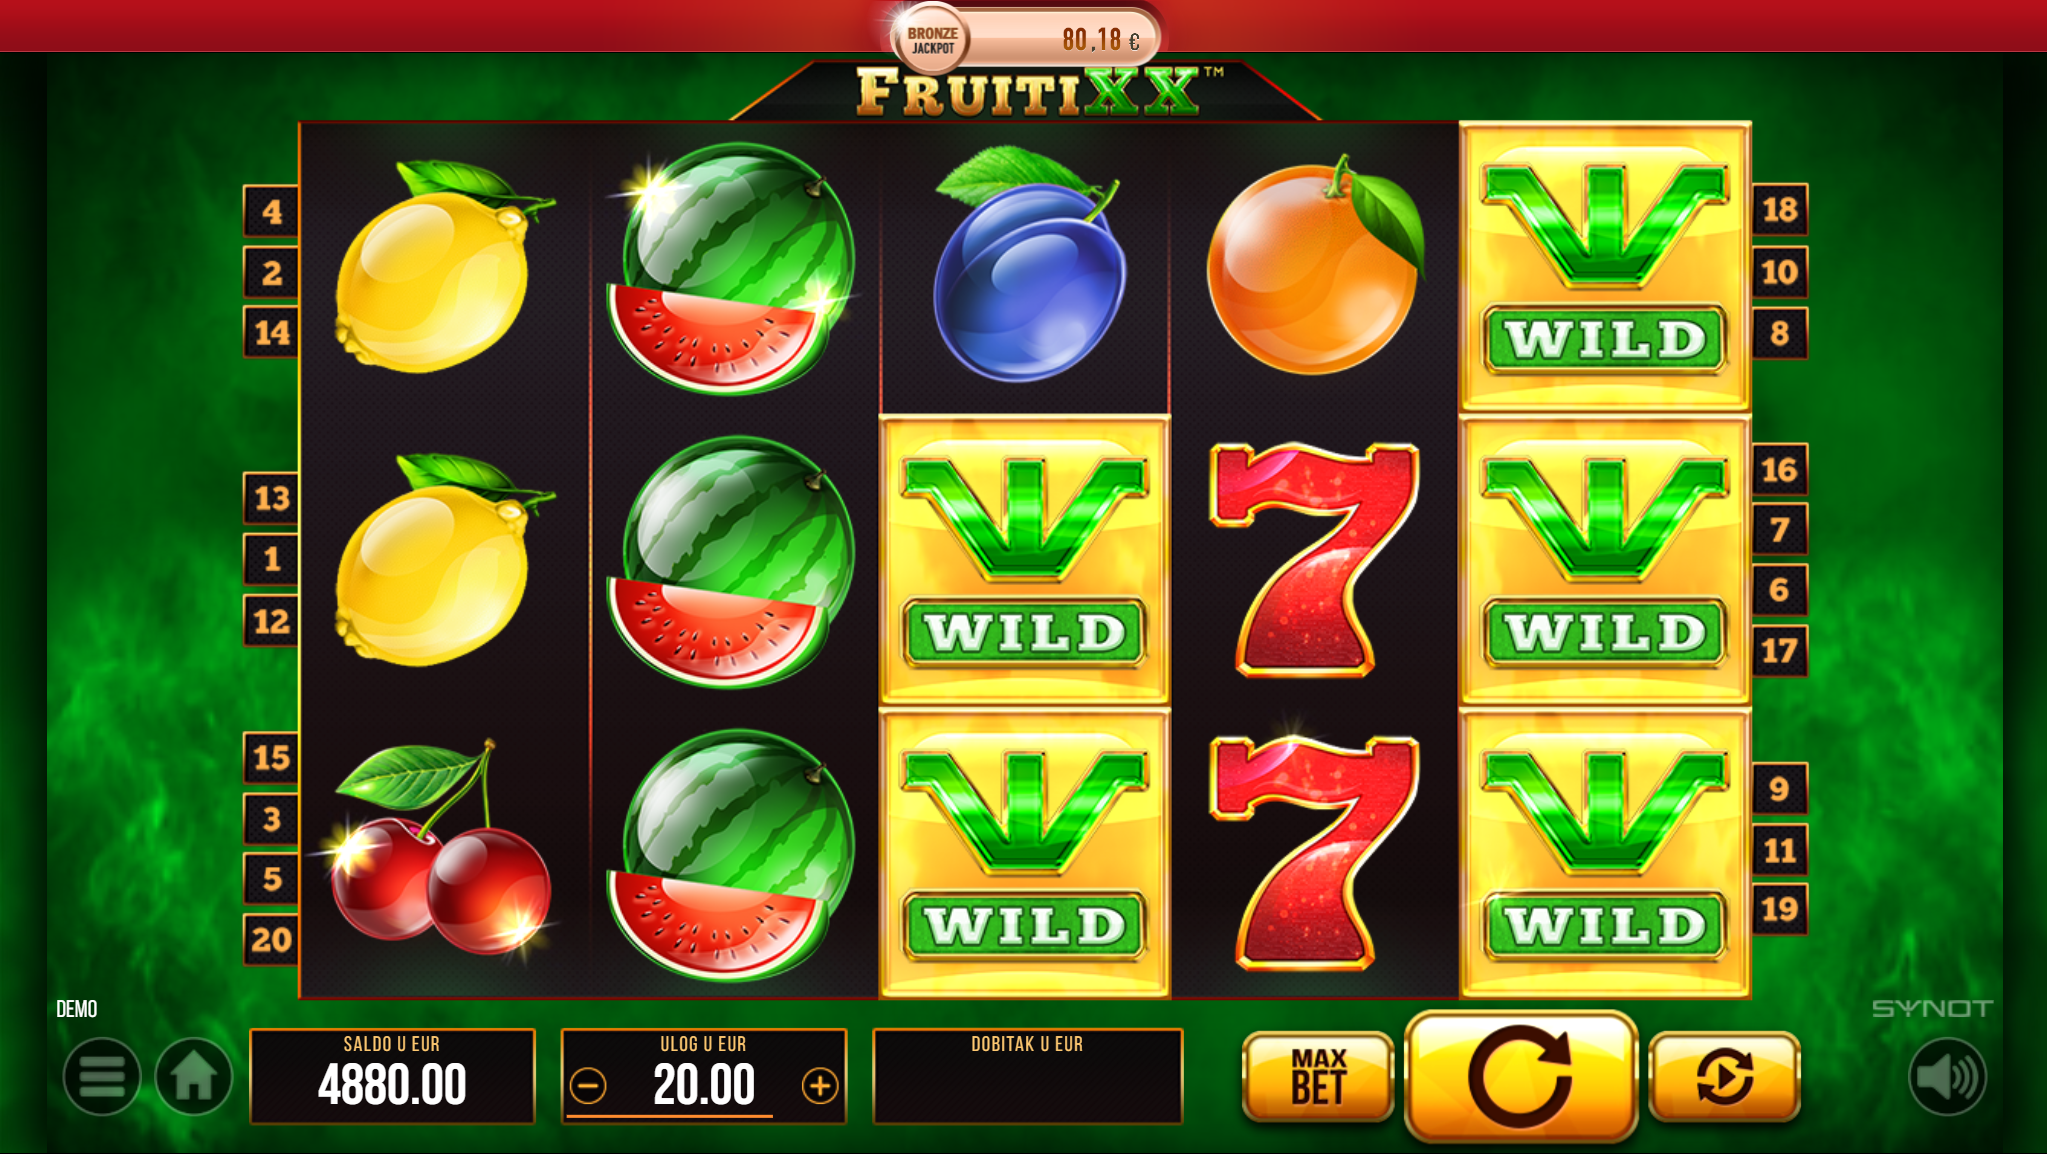The image size is (2047, 1154).
Task: Click the cherries symbol on first reel
Action: pos(438,848)
